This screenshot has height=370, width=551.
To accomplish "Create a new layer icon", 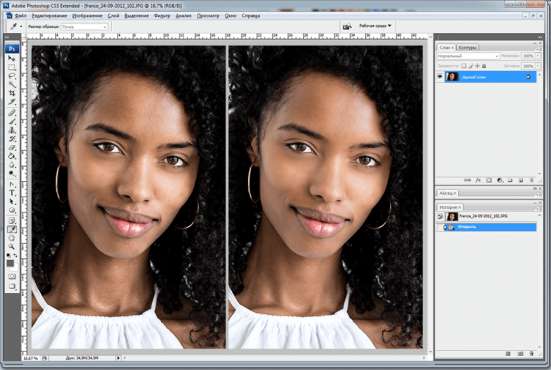I will (x=521, y=180).
